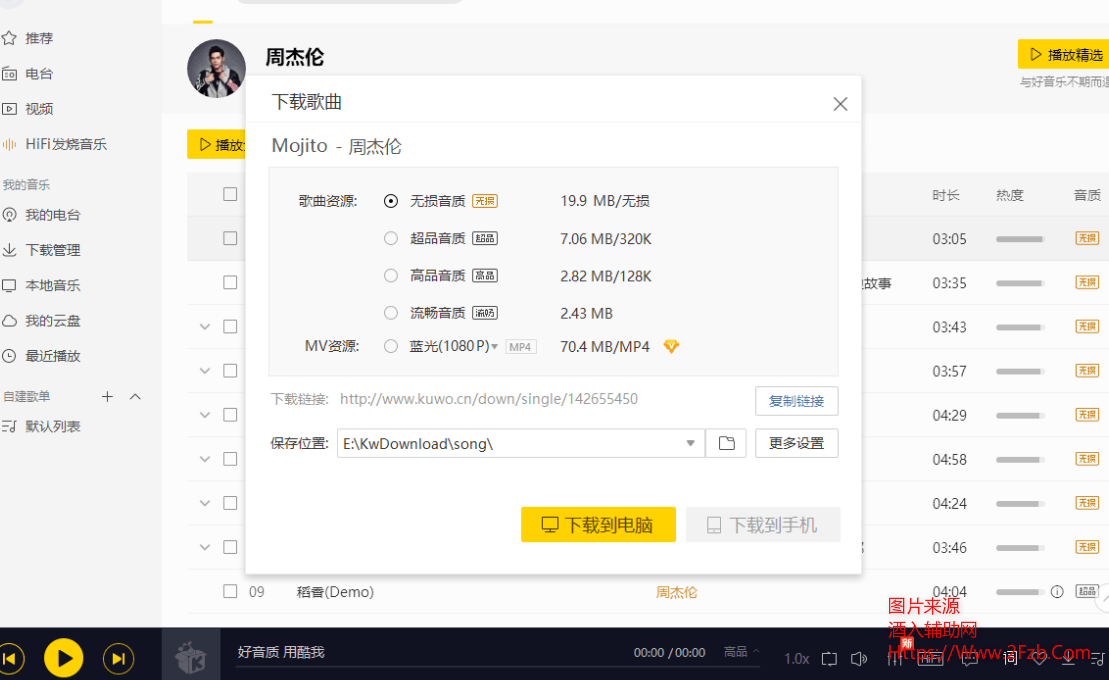Click the volume speaker icon

pyautogui.click(x=859, y=659)
